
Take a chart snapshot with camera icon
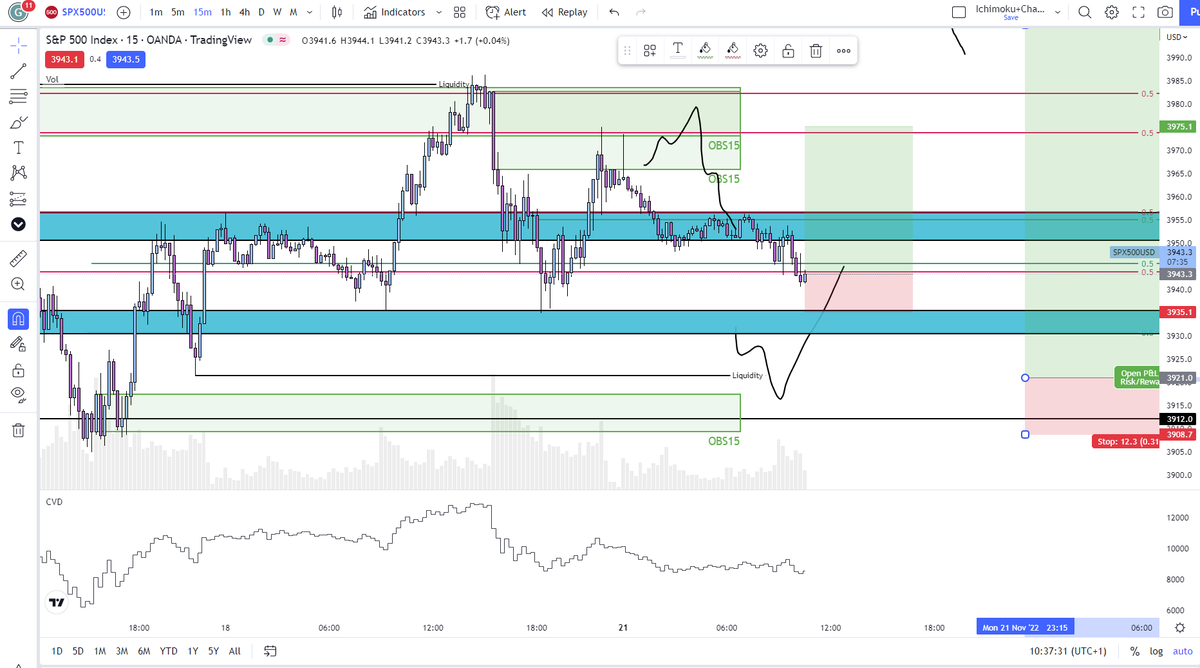1165,12
